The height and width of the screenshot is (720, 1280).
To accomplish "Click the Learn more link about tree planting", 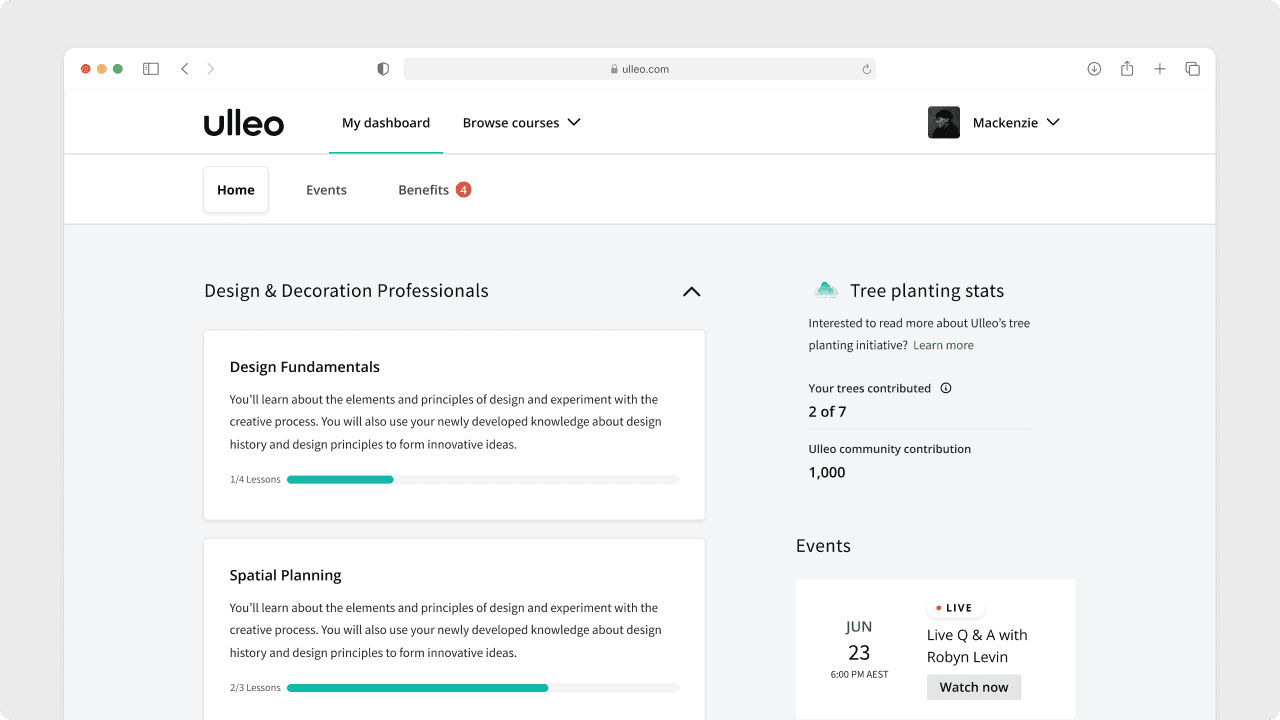I will (x=943, y=344).
